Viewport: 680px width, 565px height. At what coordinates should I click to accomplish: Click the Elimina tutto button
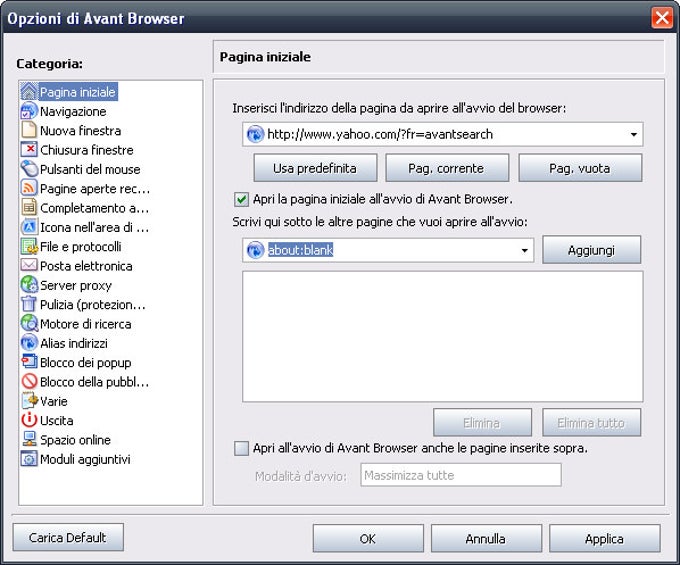click(592, 422)
